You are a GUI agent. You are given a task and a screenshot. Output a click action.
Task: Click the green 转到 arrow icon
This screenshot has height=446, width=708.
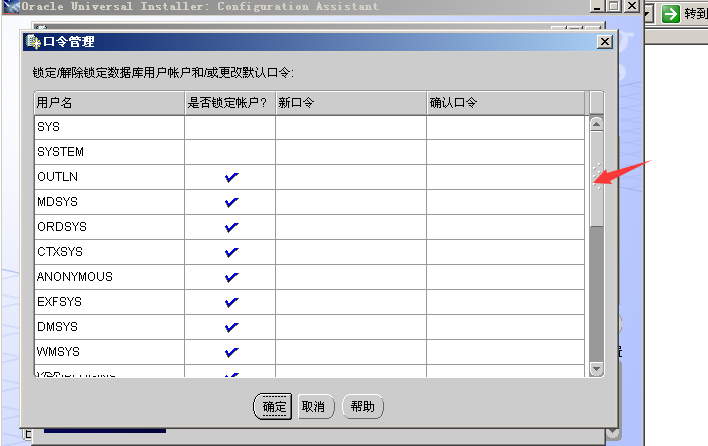(x=671, y=14)
